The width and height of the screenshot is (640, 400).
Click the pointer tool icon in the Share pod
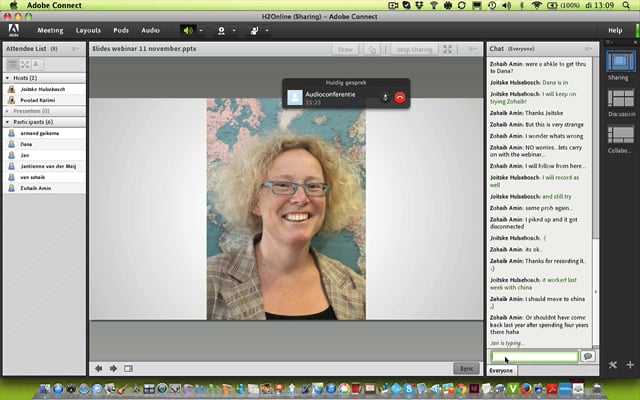tap(372, 49)
